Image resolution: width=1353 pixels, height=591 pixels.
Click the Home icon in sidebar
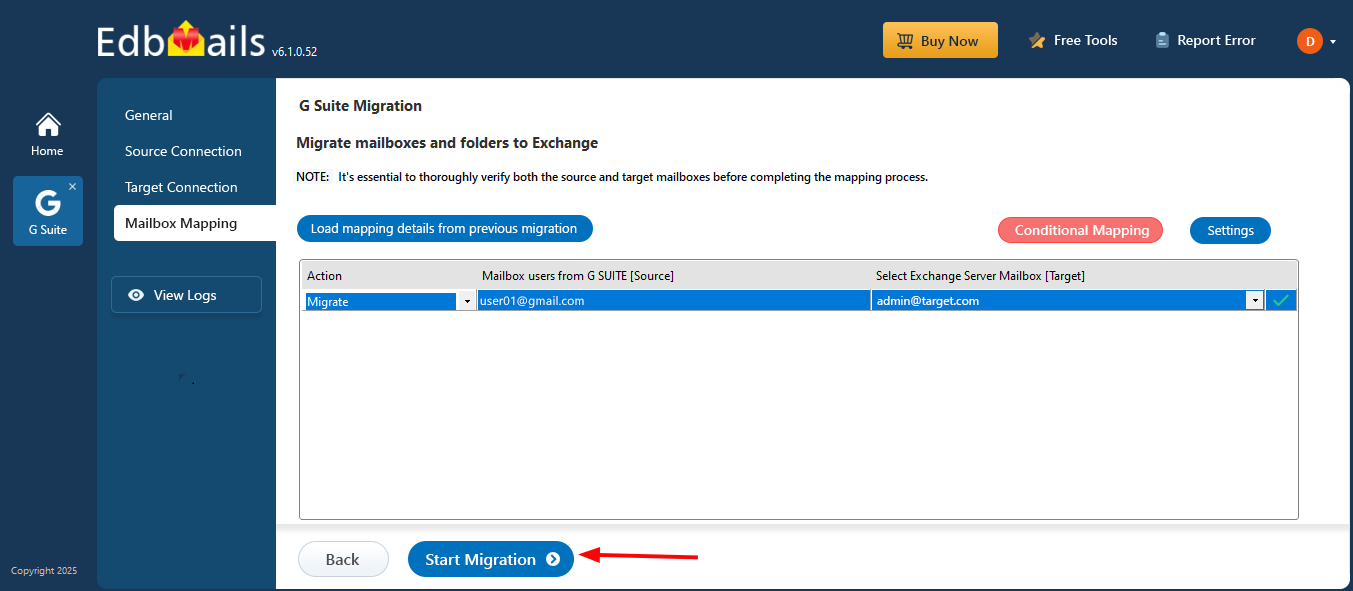point(47,125)
